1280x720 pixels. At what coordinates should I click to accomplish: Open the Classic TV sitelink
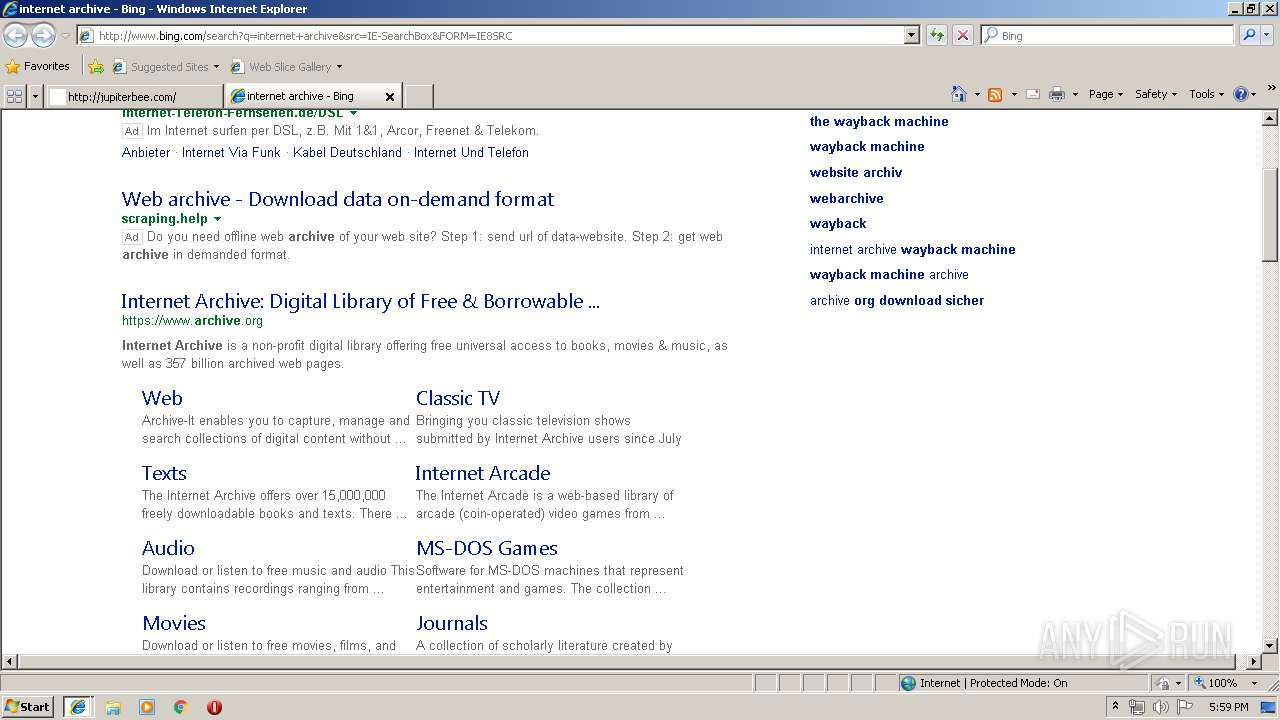pyautogui.click(x=458, y=398)
